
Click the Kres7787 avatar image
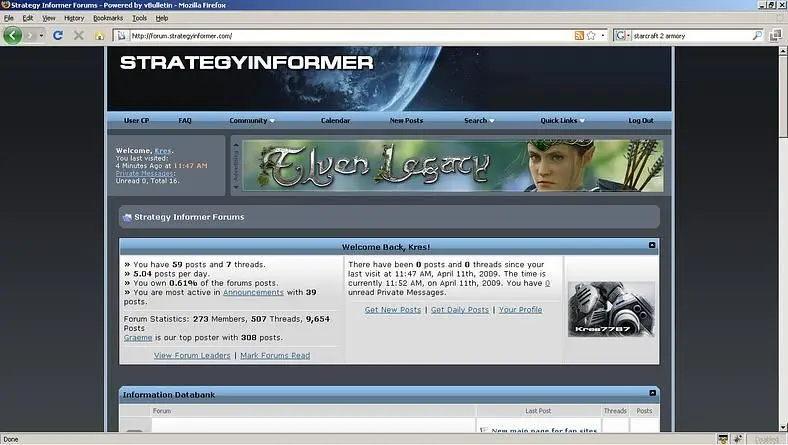point(611,309)
